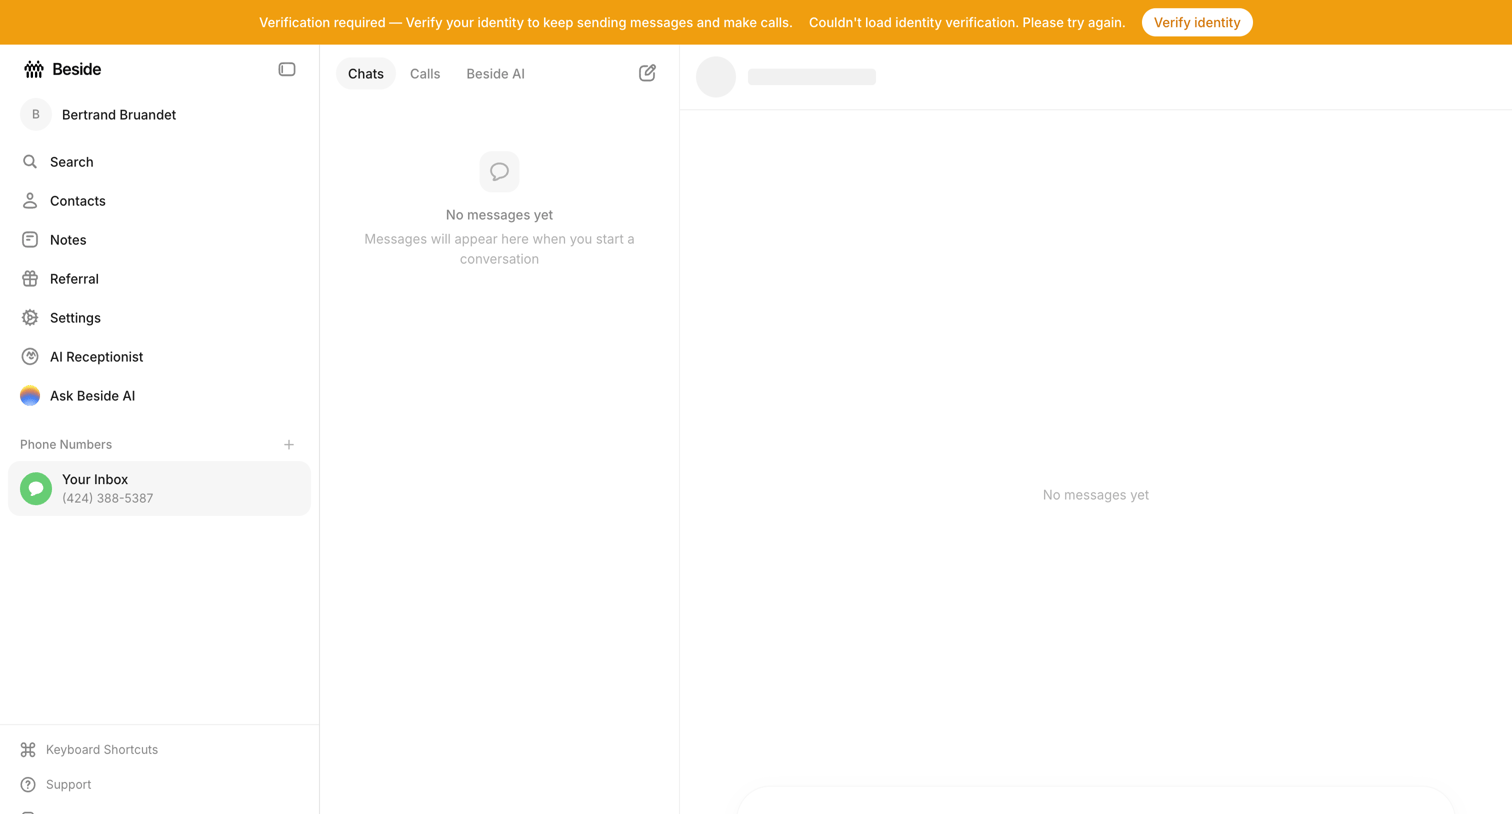
Task: Click the Ask Beside AI gradient orb
Action: click(x=30, y=396)
